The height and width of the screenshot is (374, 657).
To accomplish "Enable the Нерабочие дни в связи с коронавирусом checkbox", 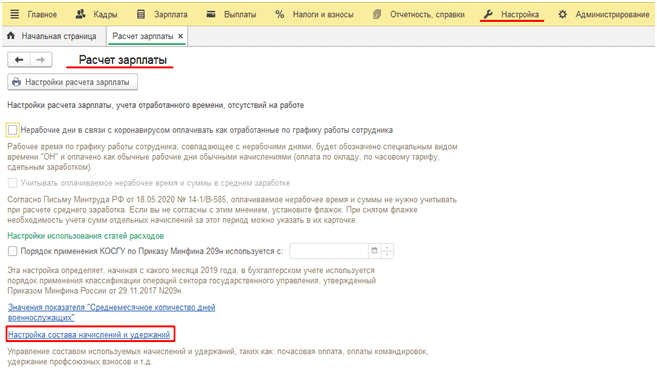I will (13, 130).
